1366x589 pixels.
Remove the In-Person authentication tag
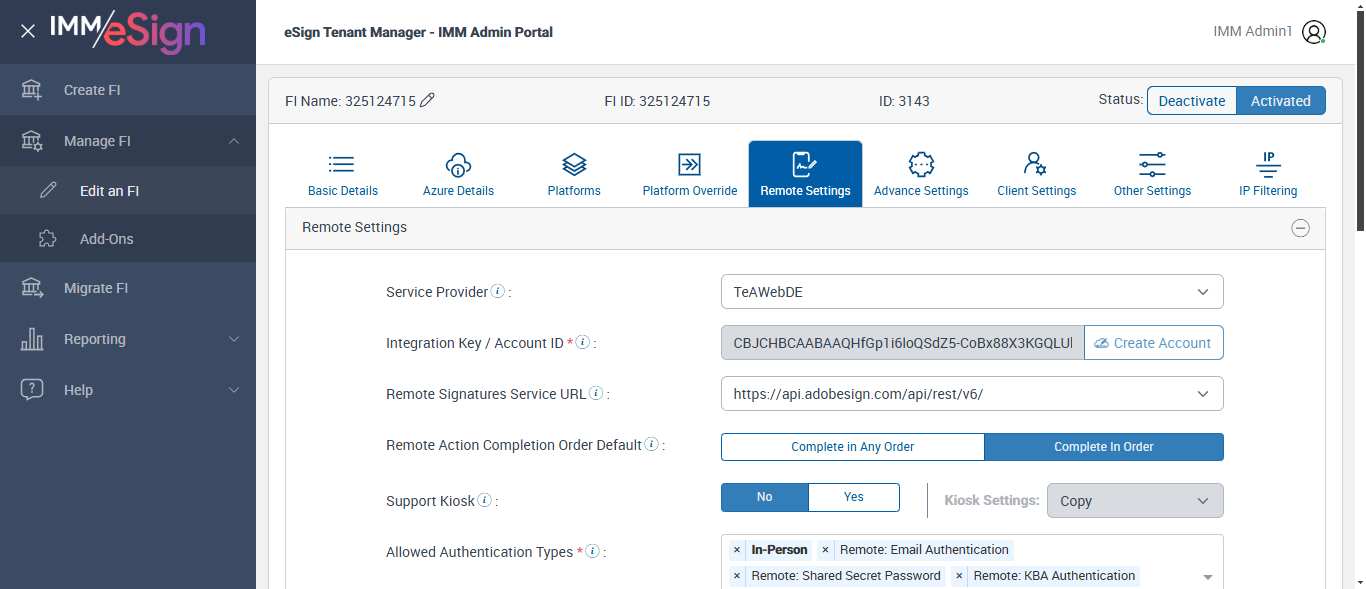coord(737,550)
